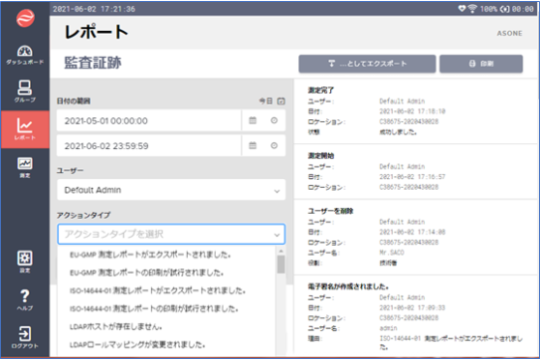Click the battery 100% indicator in top bar
Viewport: 540px width, 360px height.
tap(489, 9)
